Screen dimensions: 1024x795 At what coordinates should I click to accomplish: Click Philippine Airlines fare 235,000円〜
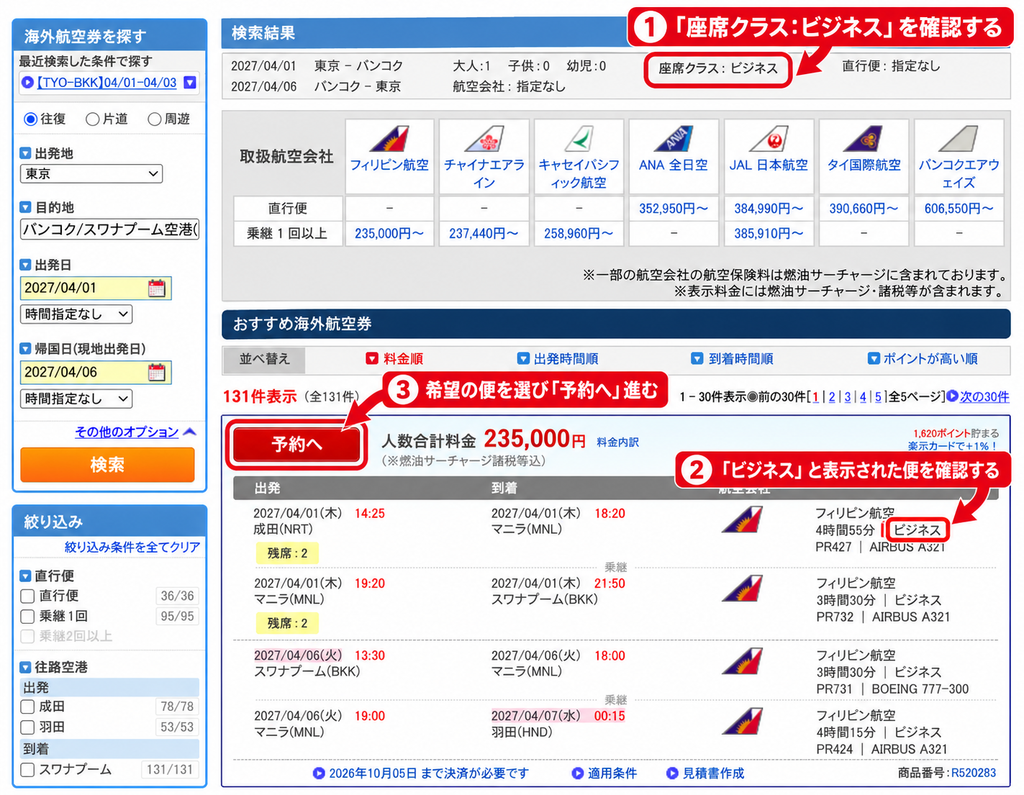coord(389,233)
